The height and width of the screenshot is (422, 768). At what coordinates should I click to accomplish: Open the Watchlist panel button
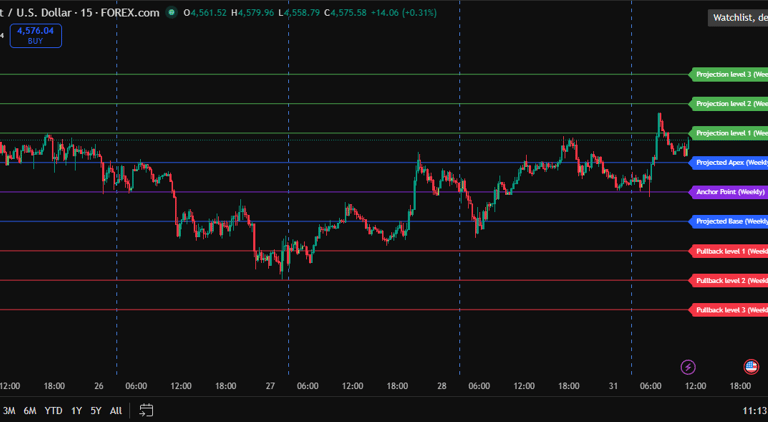738,18
